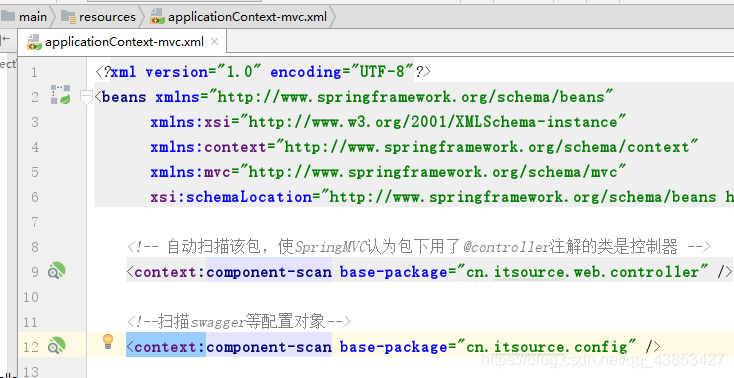Click the swagger comment on line 11
Viewport: 734px width, 378px height.
coord(239,321)
